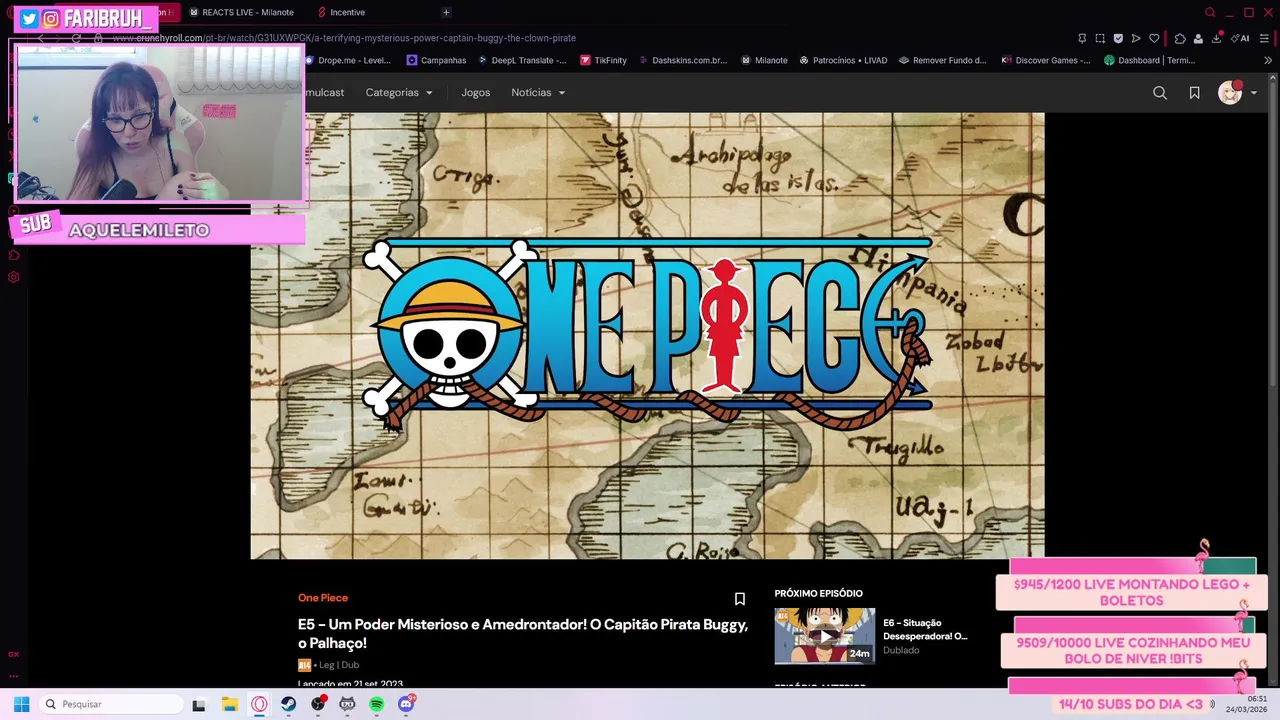Open the browser extensions cube icon
Screen dimensions: 1280x720
[1180, 38]
